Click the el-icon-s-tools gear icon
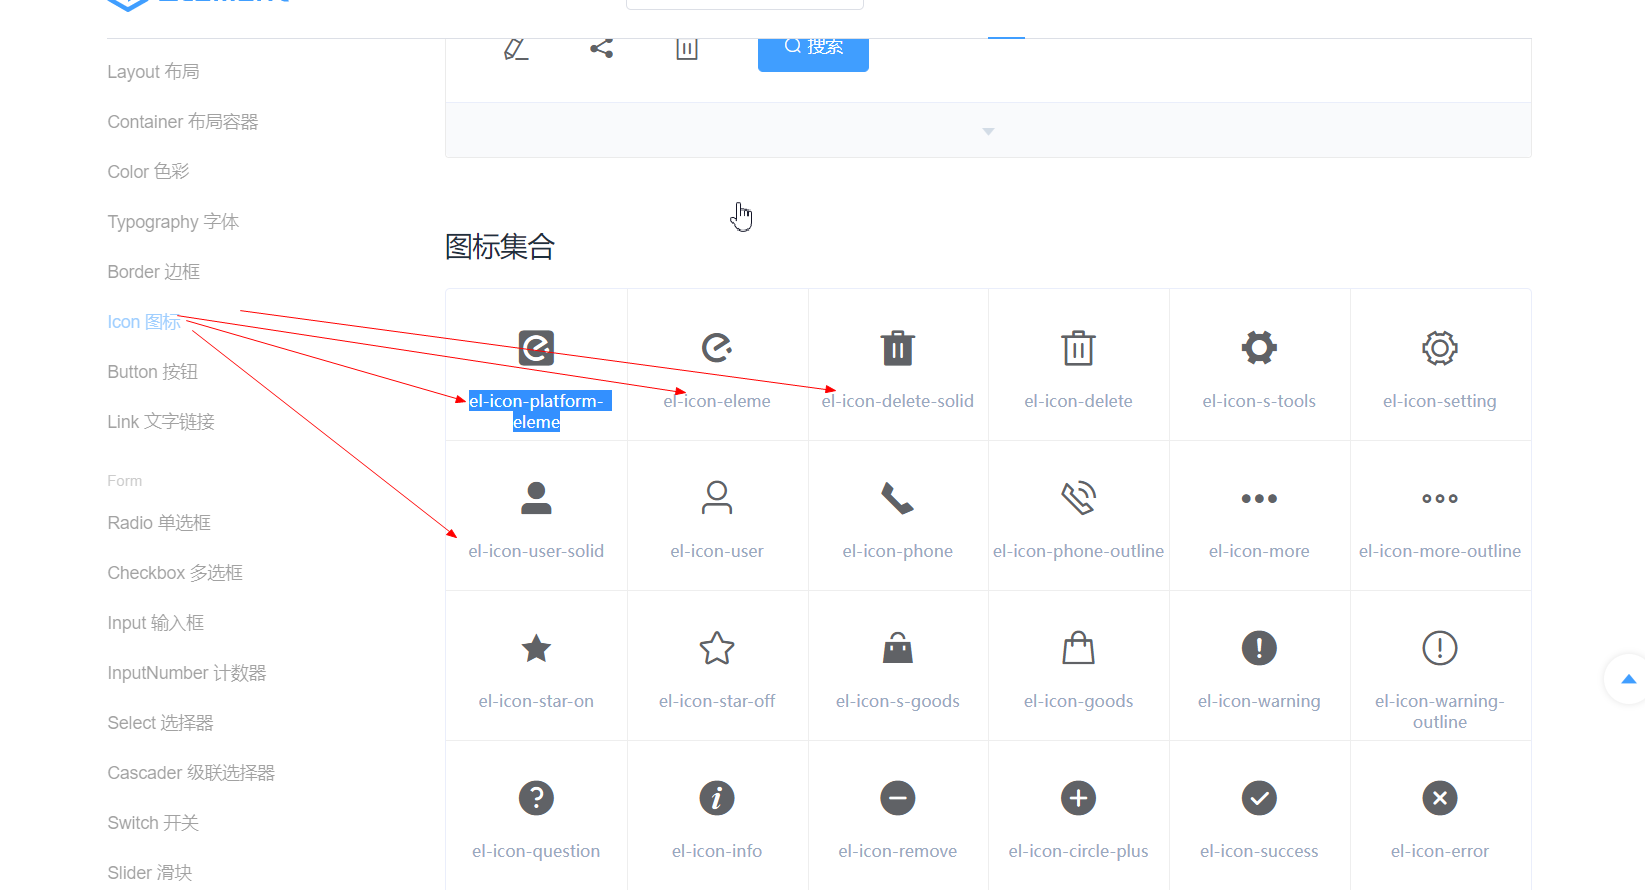The height and width of the screenshot is (890, 1645). (1259, 348)
